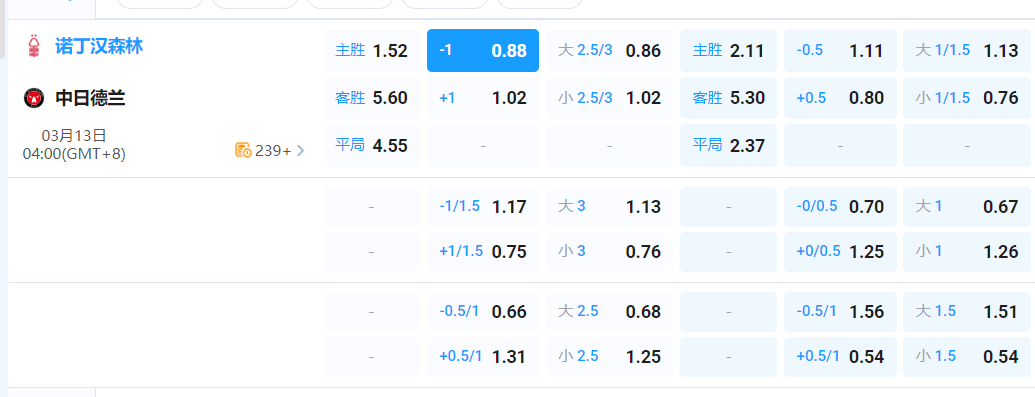Choose 大 2.5/3 at 0.86
The height and width of the screenshot is (397, 1035).
pyautogui.click(x=609, y=50)
